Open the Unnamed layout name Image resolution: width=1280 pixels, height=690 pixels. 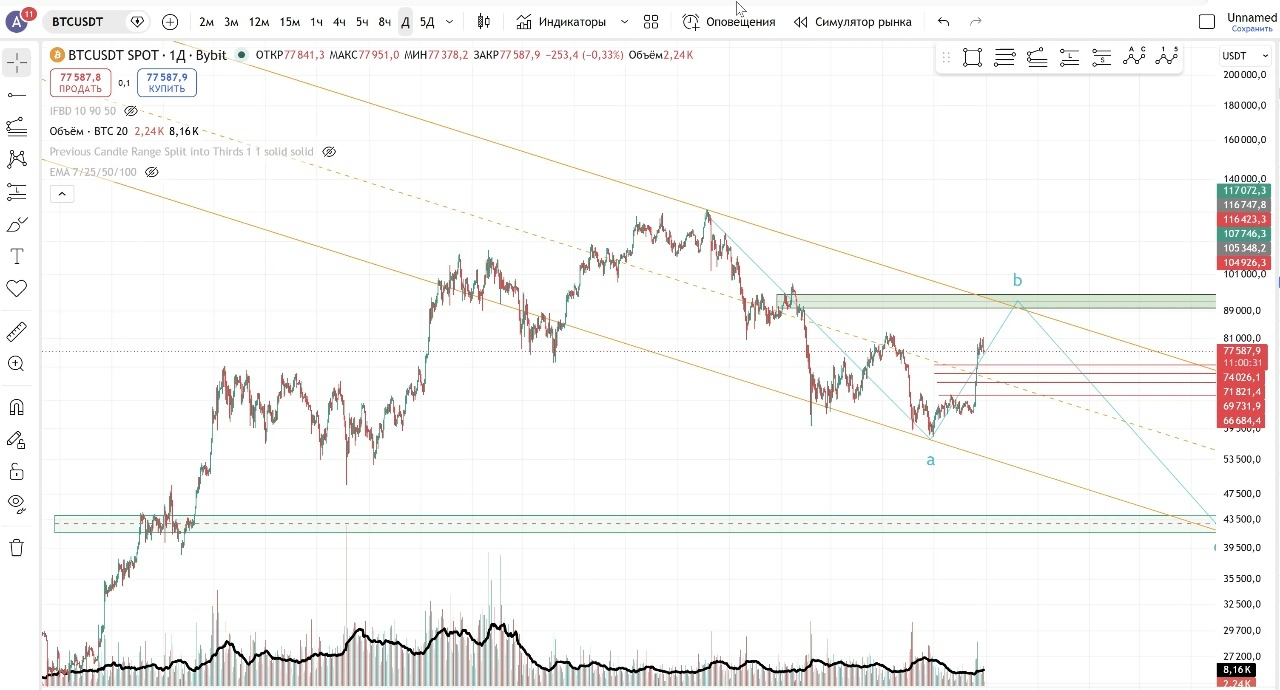pyautogui.click(x=1252, y=17)
